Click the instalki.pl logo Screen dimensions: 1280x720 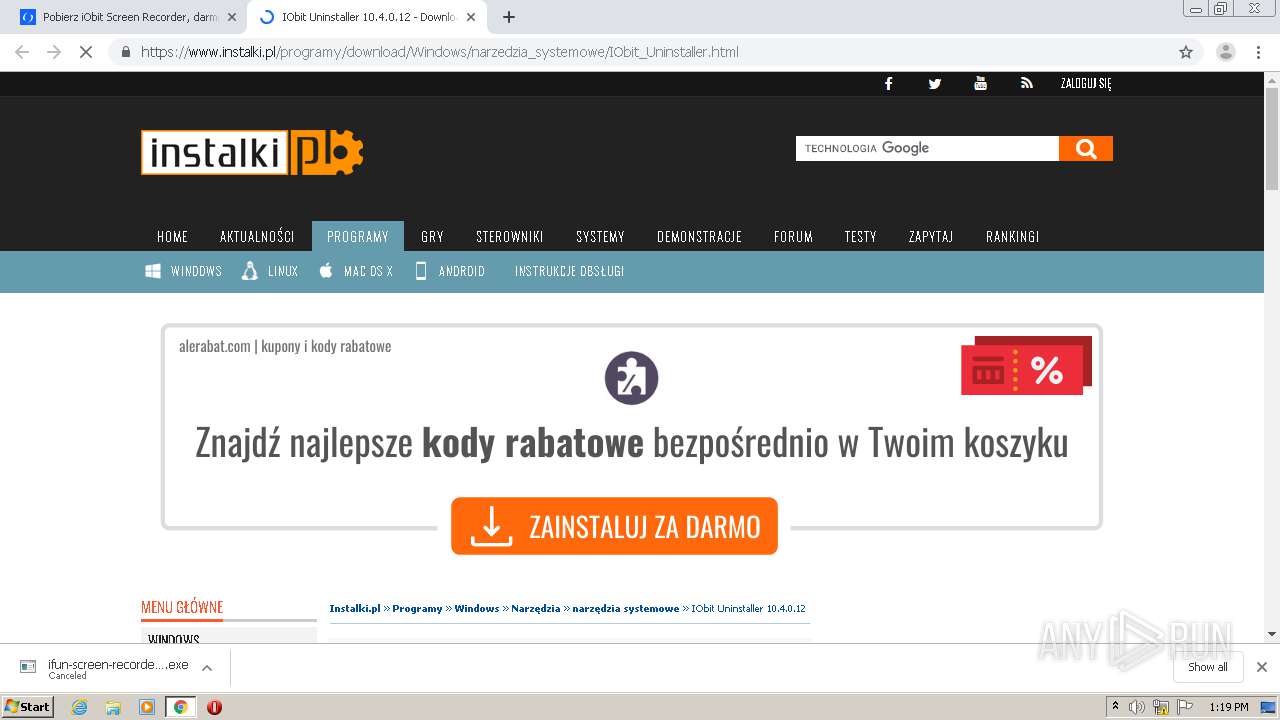[252, 153]
